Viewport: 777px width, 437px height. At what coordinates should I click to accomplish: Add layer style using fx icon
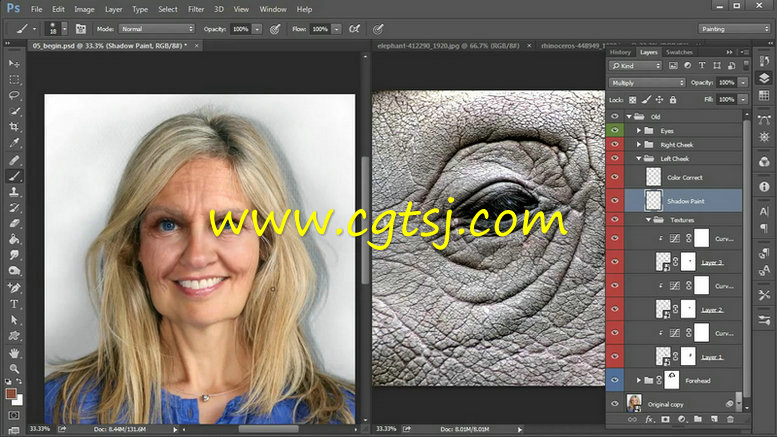click(x=649, y=419)
